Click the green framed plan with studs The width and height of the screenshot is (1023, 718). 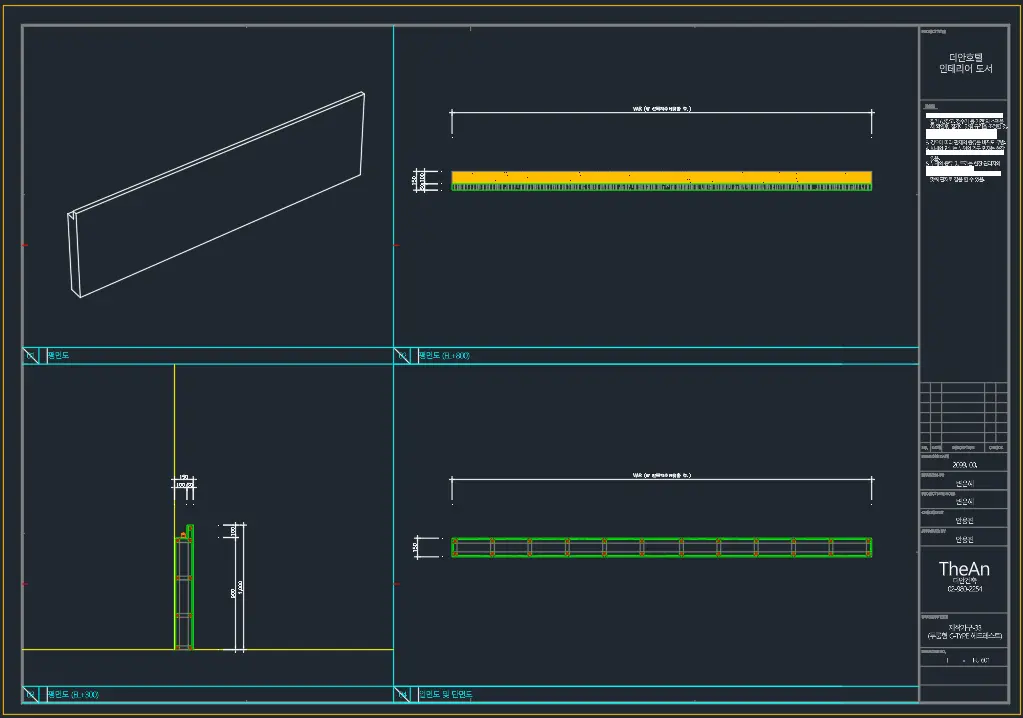point(662,547)
